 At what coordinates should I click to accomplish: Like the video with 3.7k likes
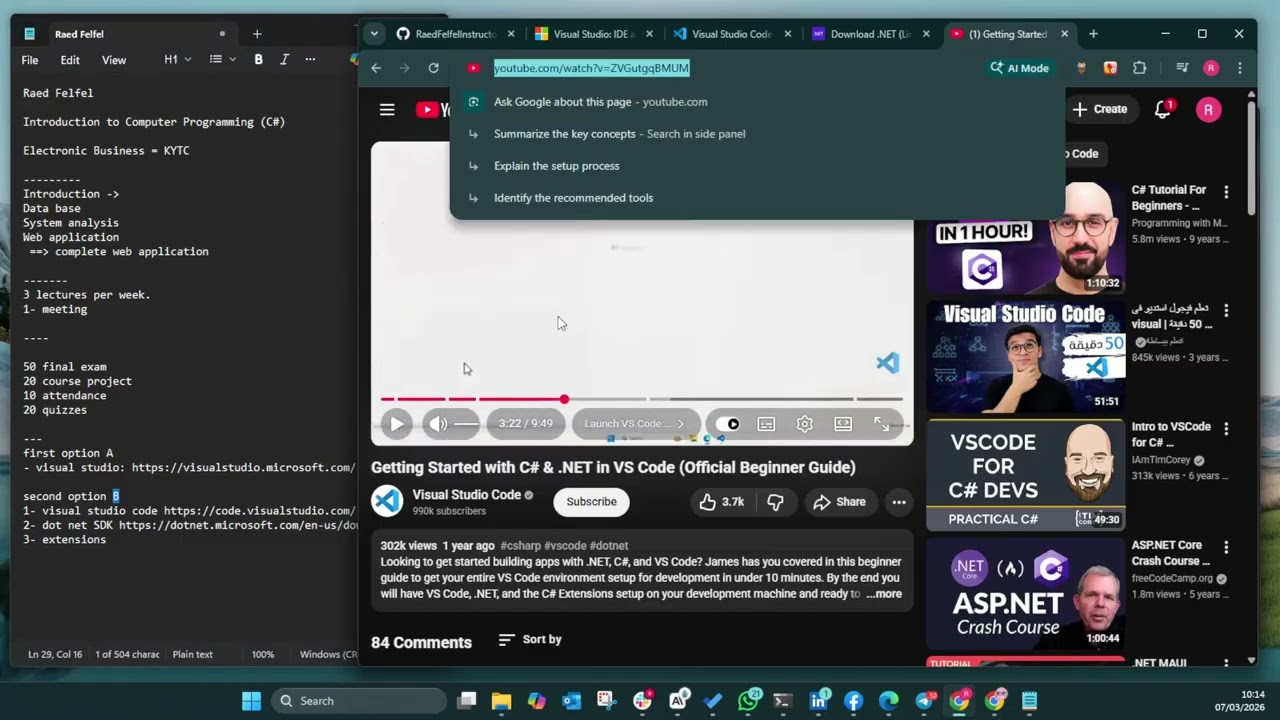[x=722, y=502]
